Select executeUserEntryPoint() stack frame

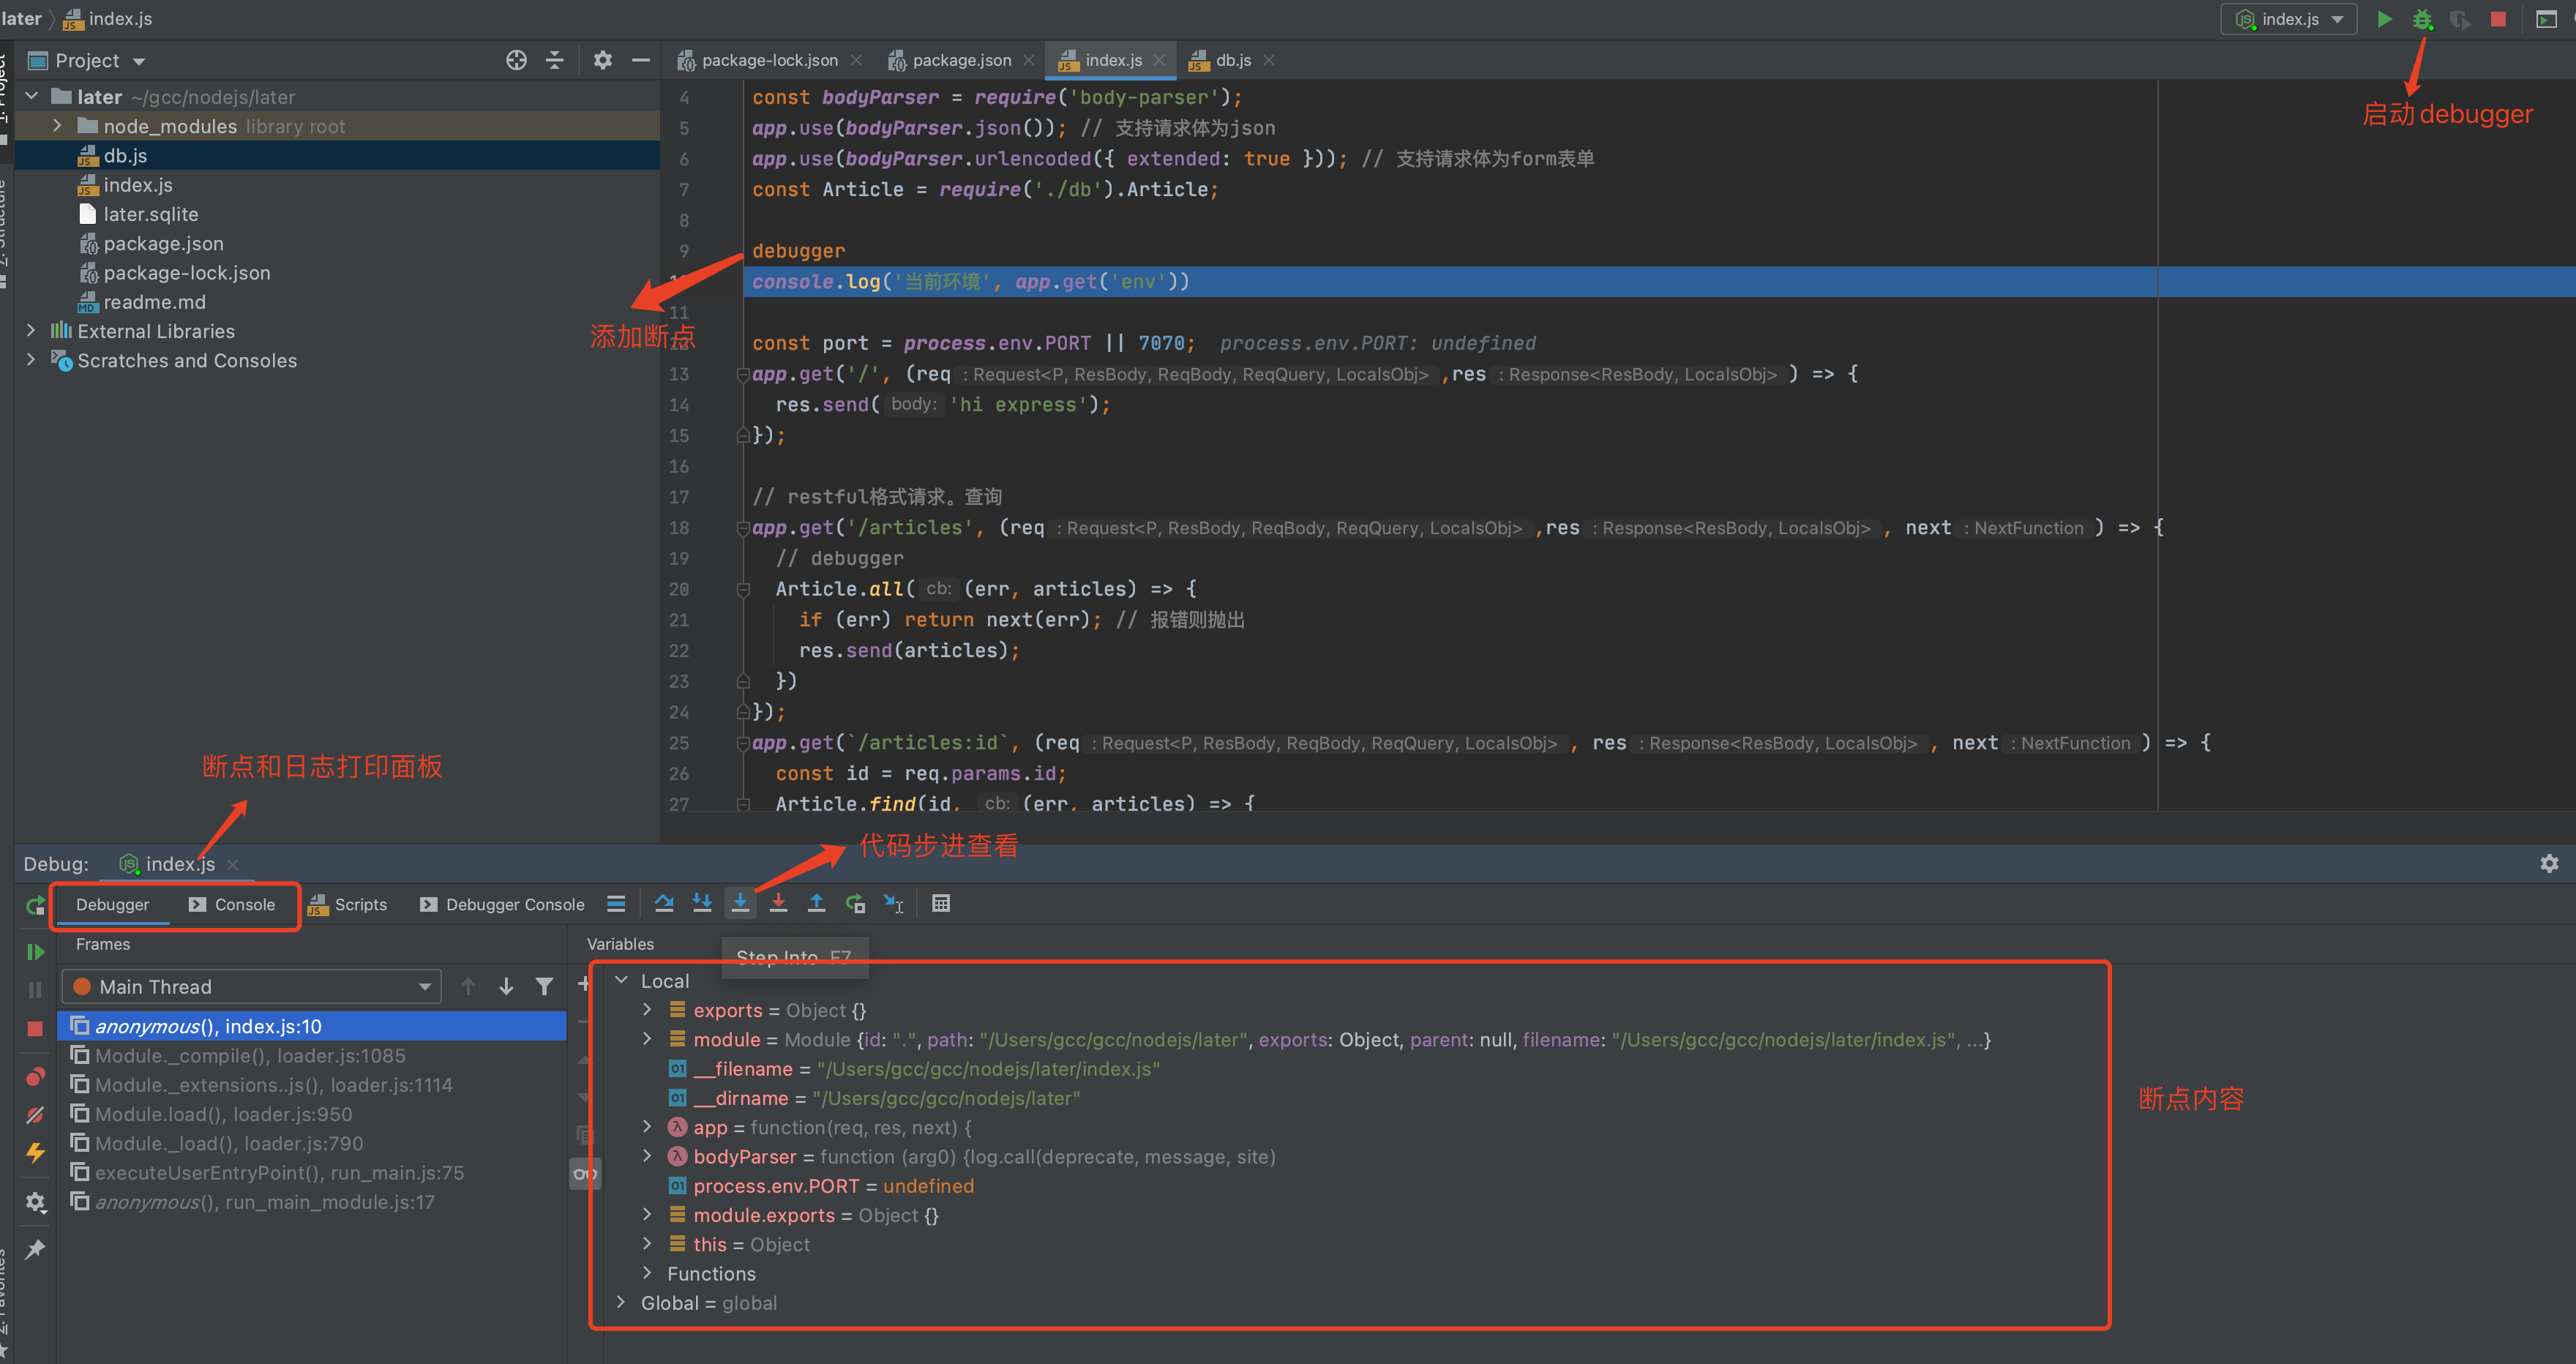click(312, 1173)
